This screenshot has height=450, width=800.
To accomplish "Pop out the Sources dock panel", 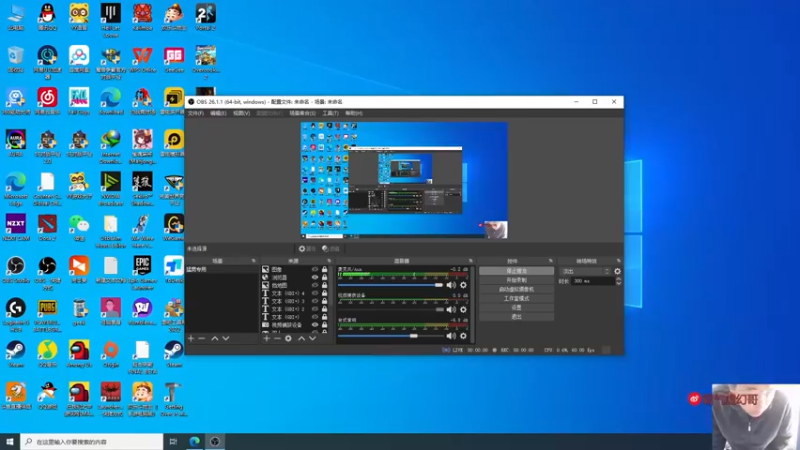I will 329,261.
